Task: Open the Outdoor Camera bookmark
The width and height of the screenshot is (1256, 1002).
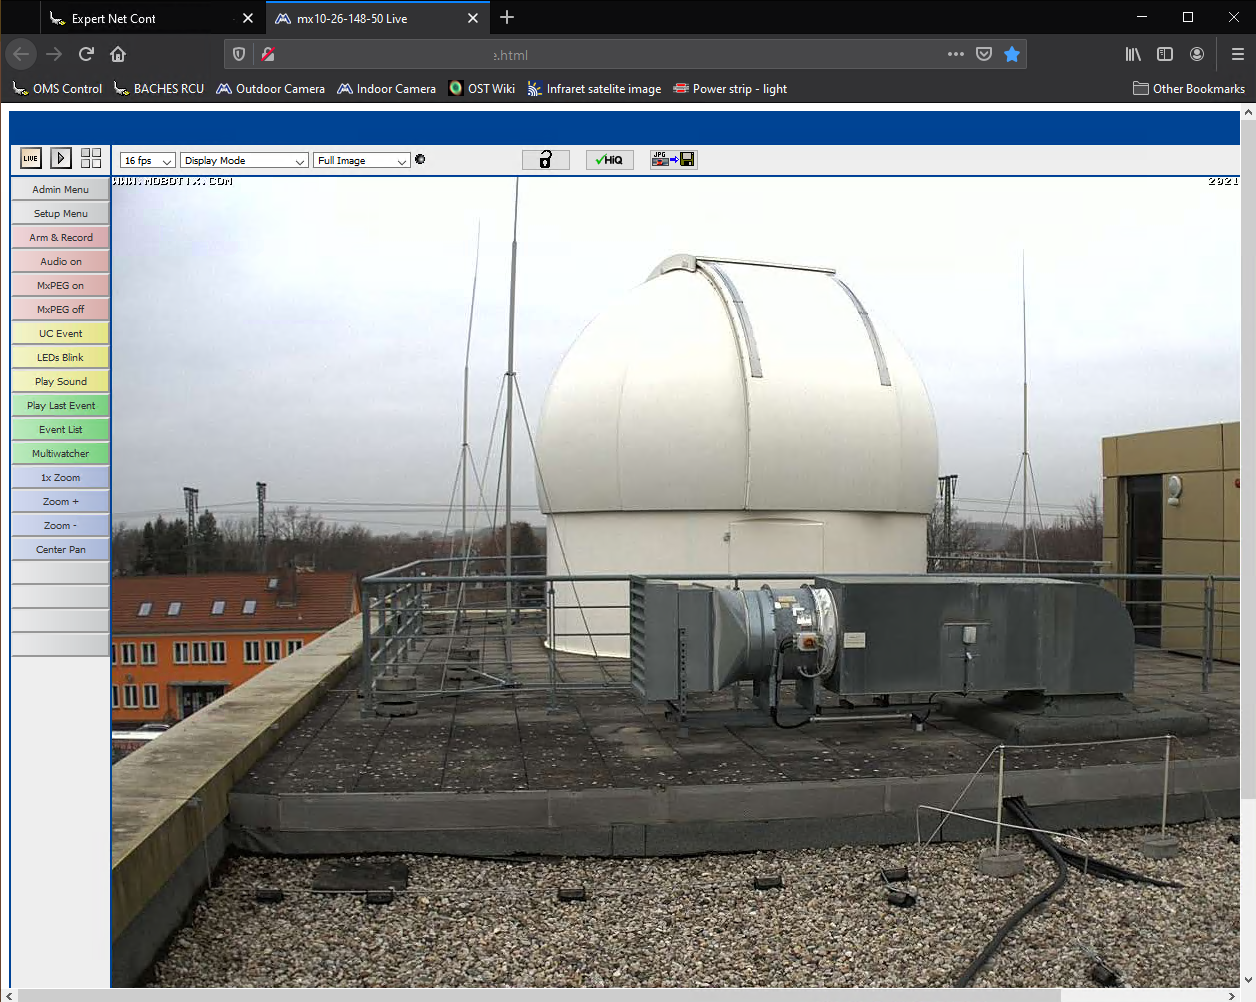Action: (x=270, y=89)
